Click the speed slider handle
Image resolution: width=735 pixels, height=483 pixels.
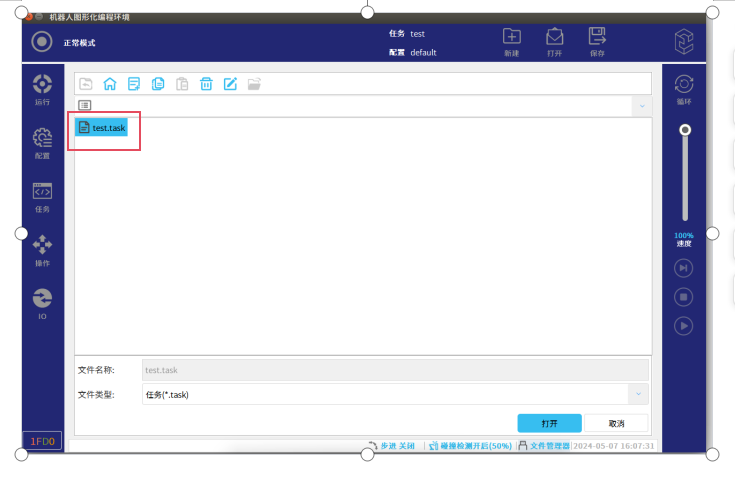[685, 130]
